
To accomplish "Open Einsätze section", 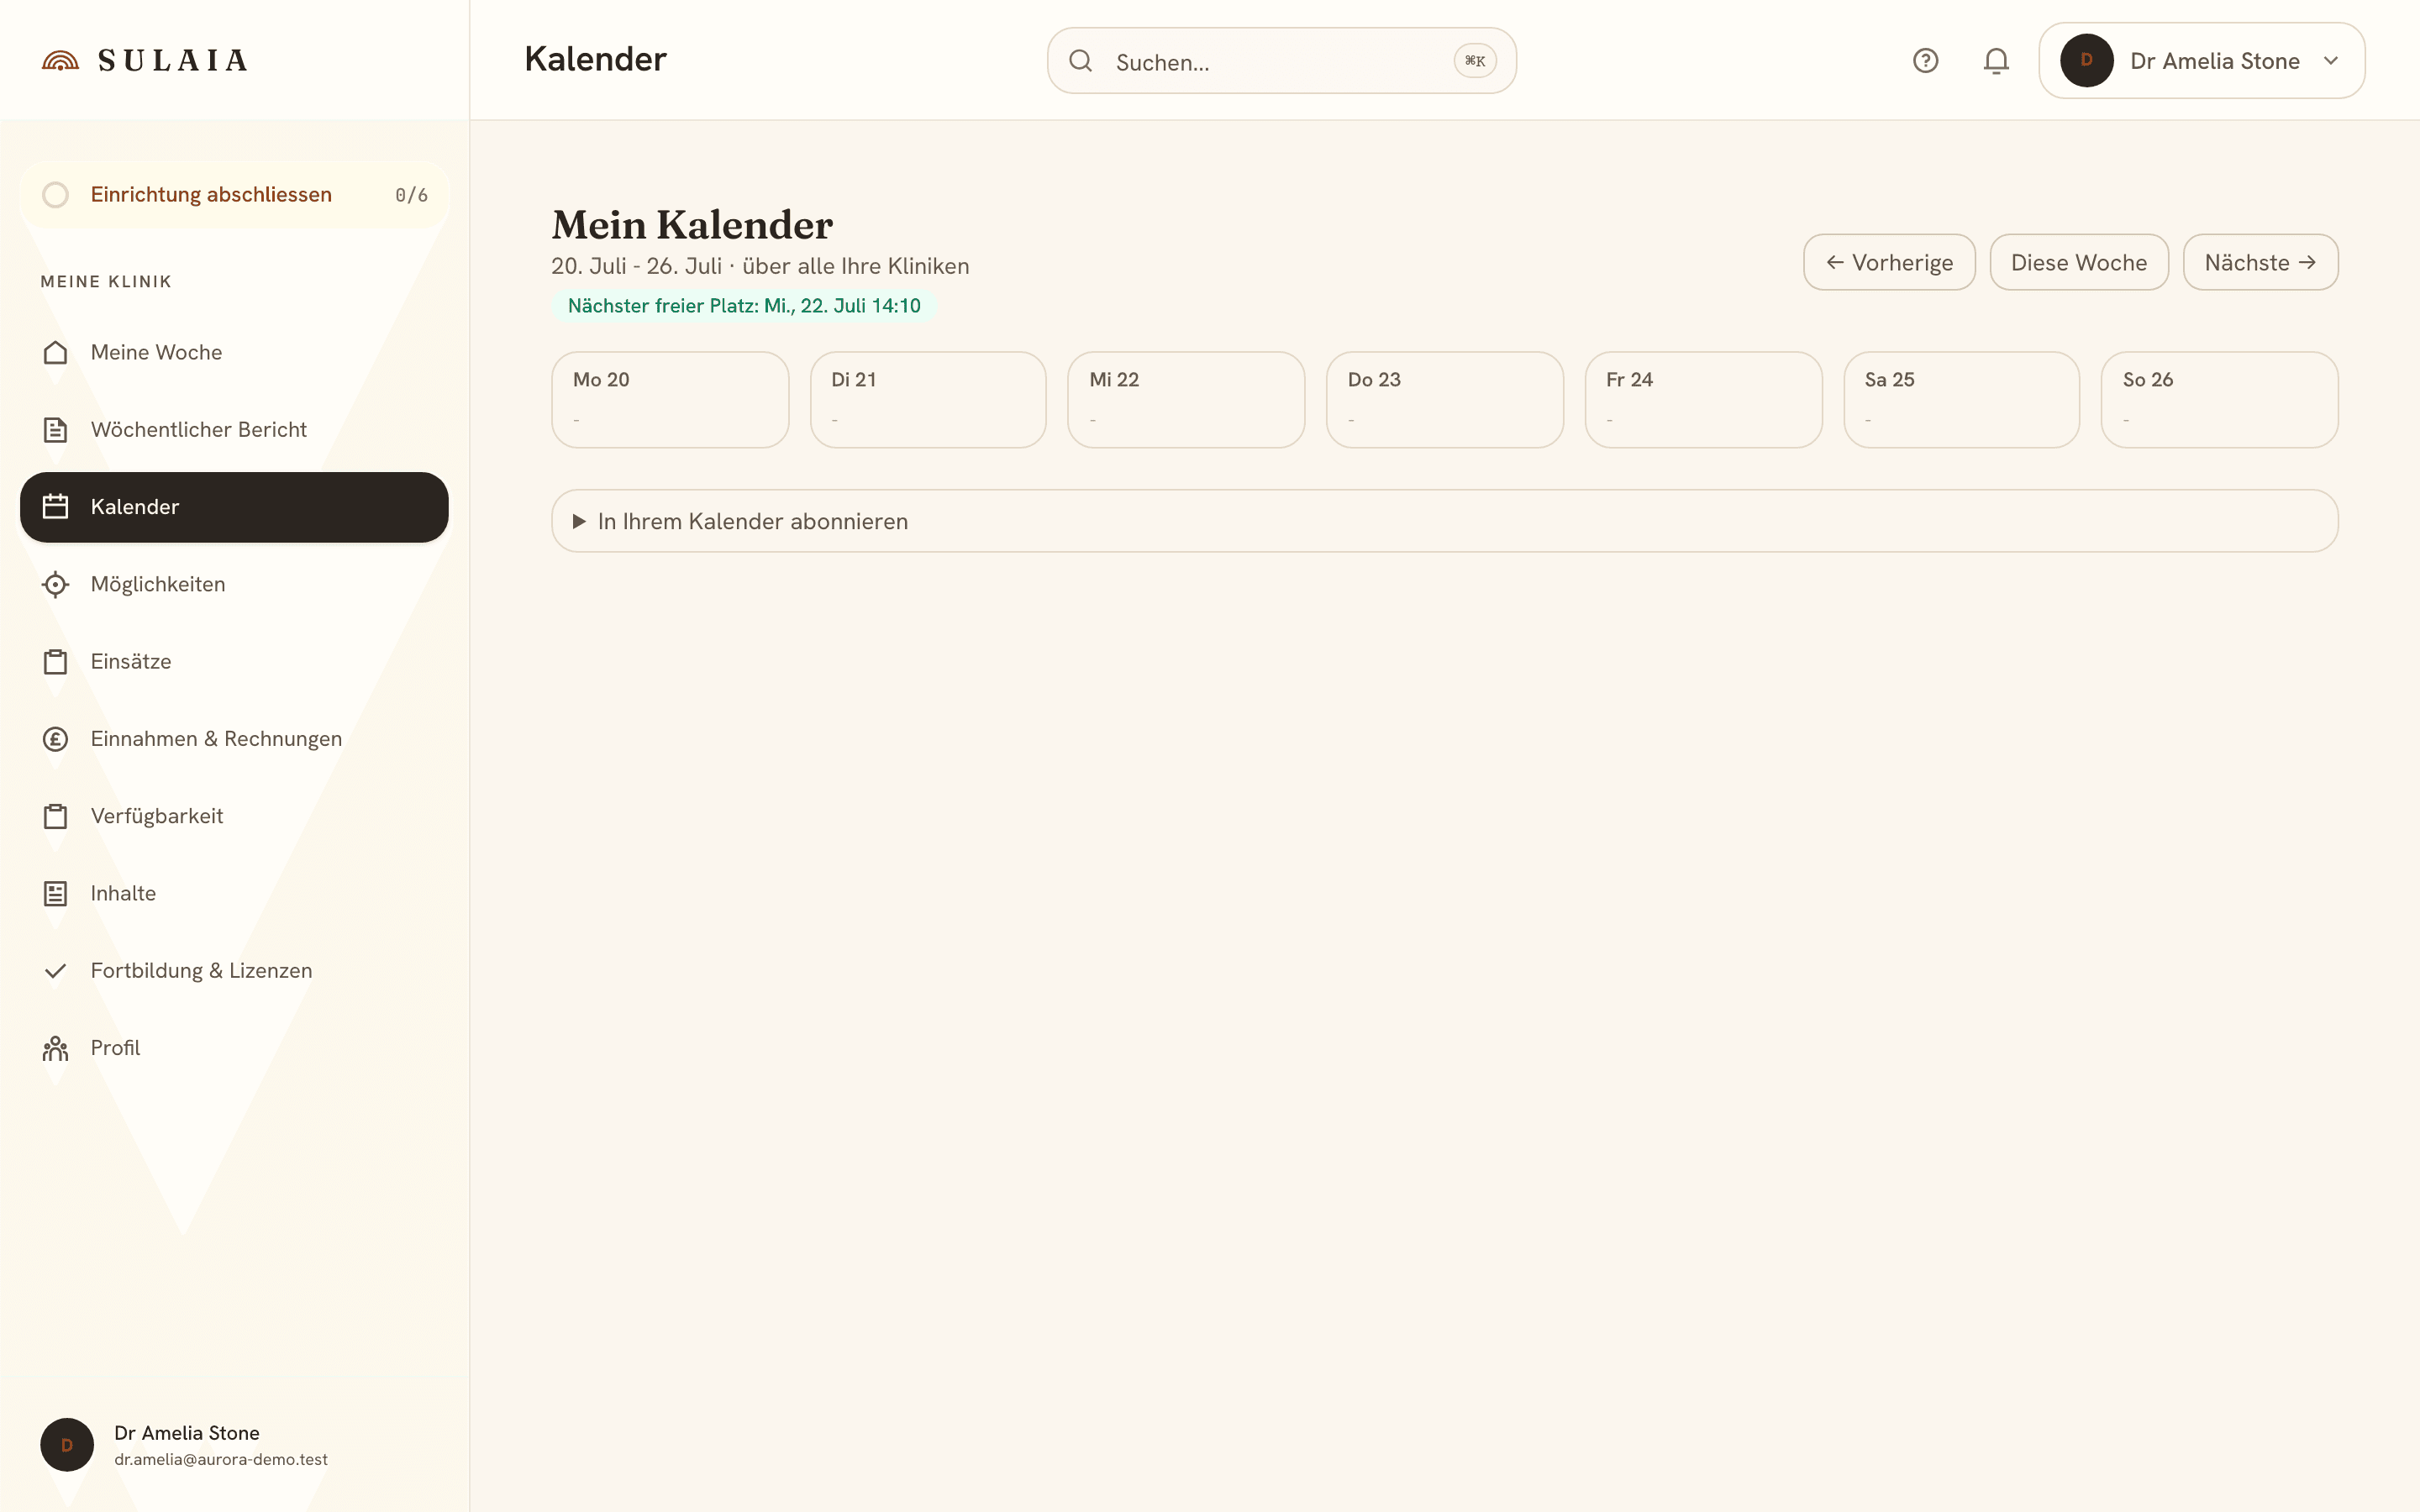I will click(234, 662).
